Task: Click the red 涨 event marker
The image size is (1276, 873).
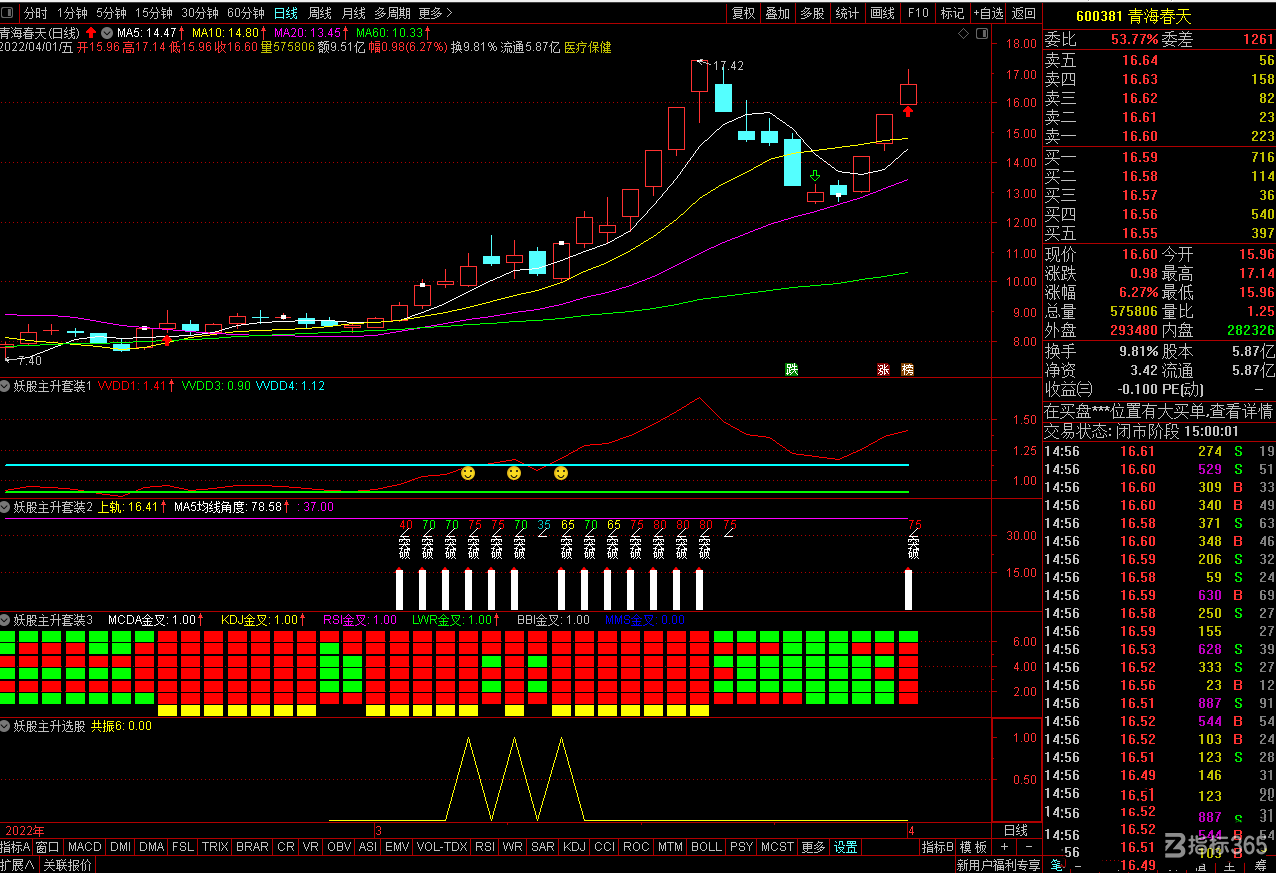Action: 883,369
